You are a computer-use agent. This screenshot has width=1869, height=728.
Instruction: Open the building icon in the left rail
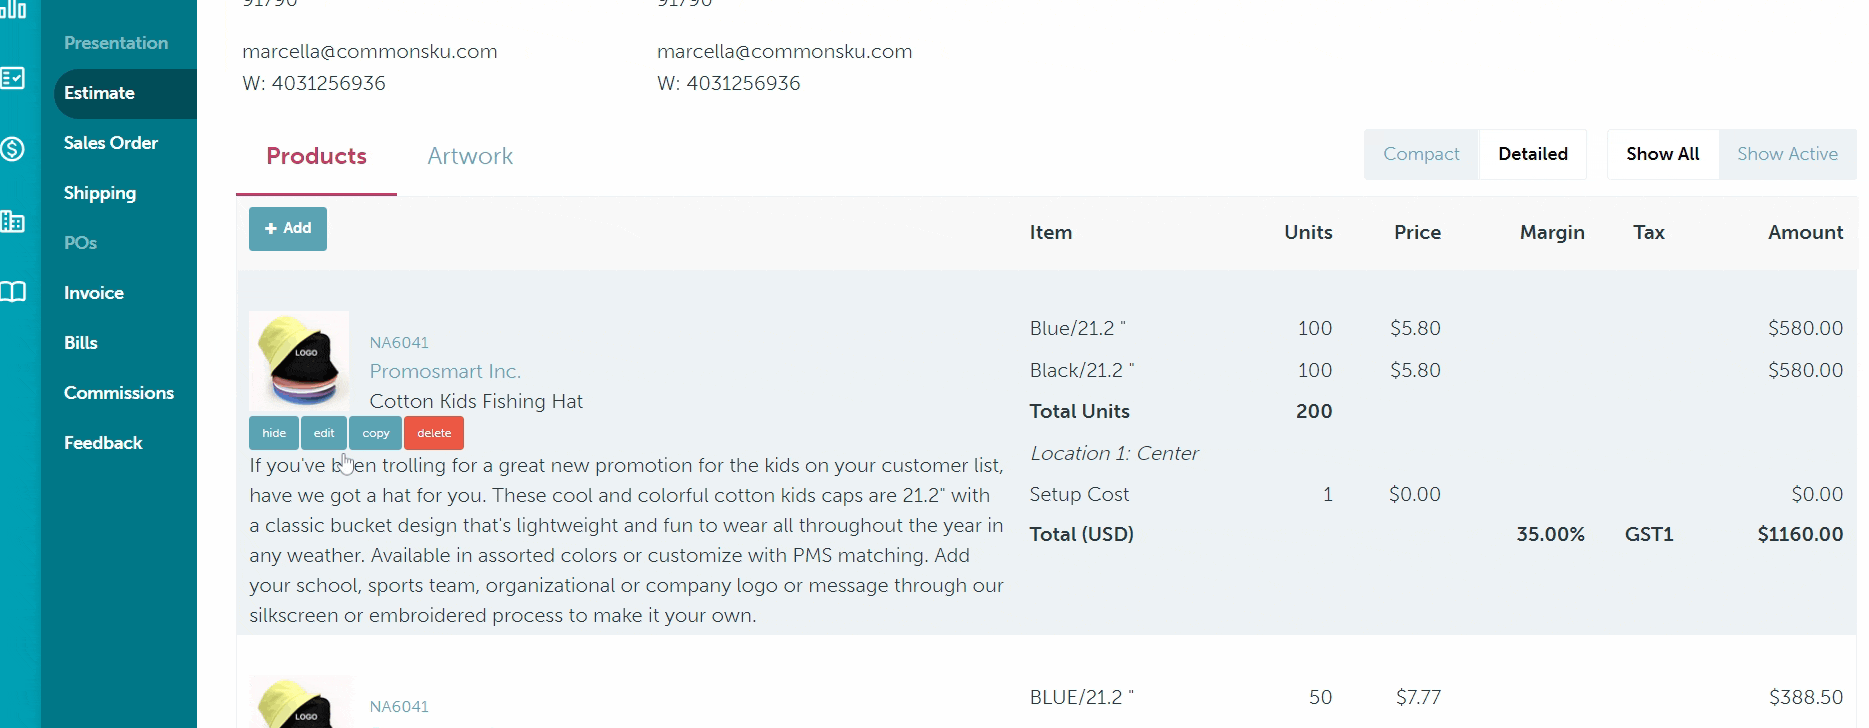pos(13,221)
